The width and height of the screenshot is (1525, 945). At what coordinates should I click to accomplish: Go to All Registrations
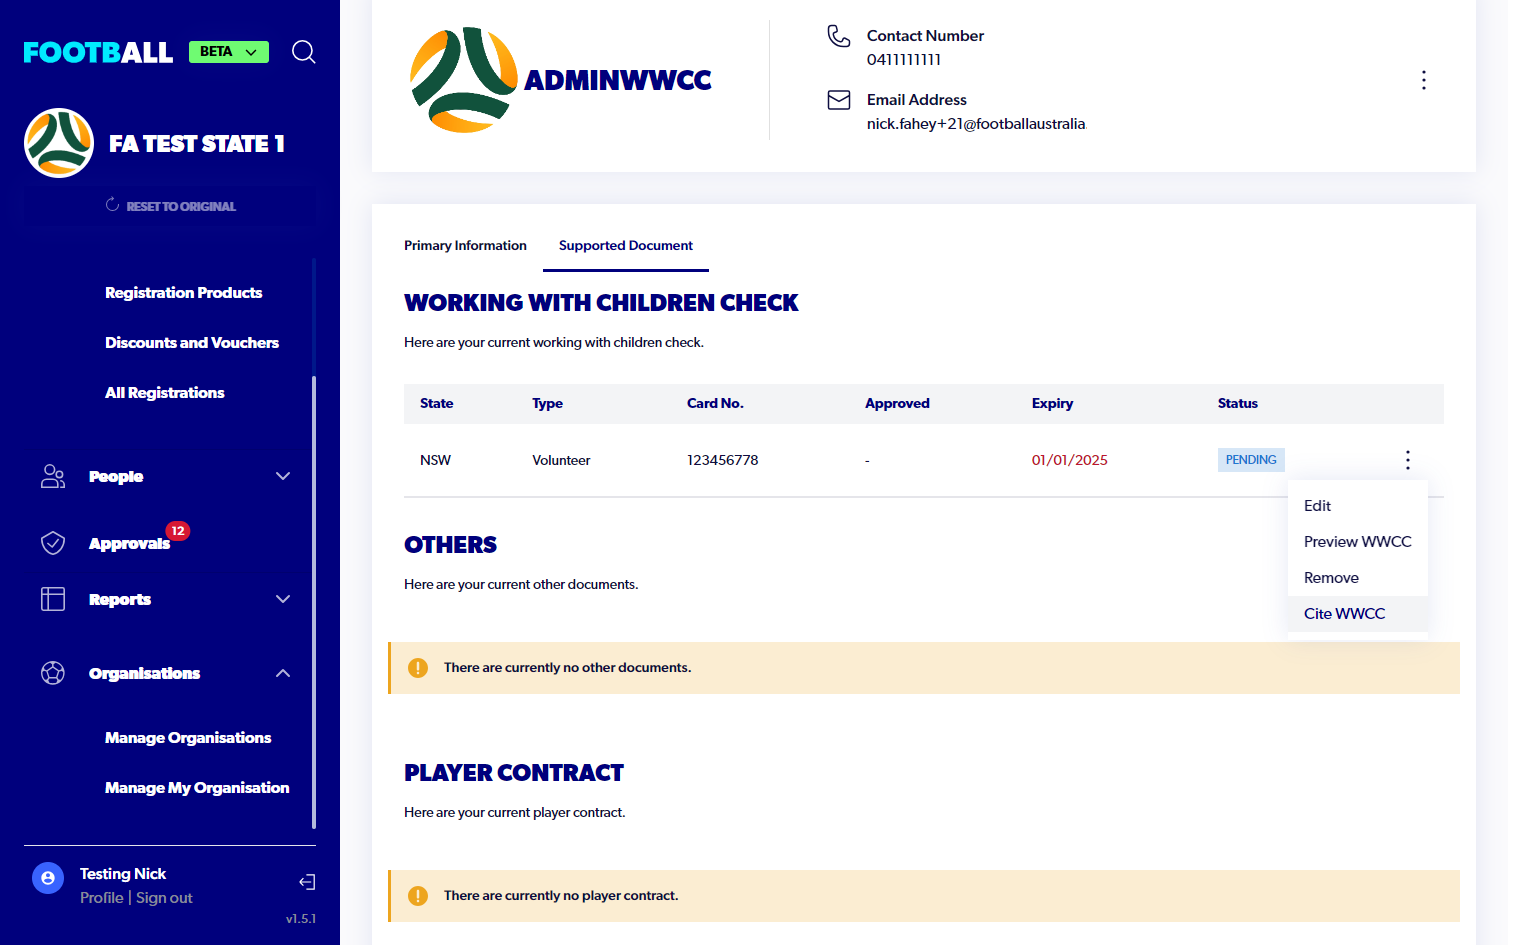pos(165,393)
